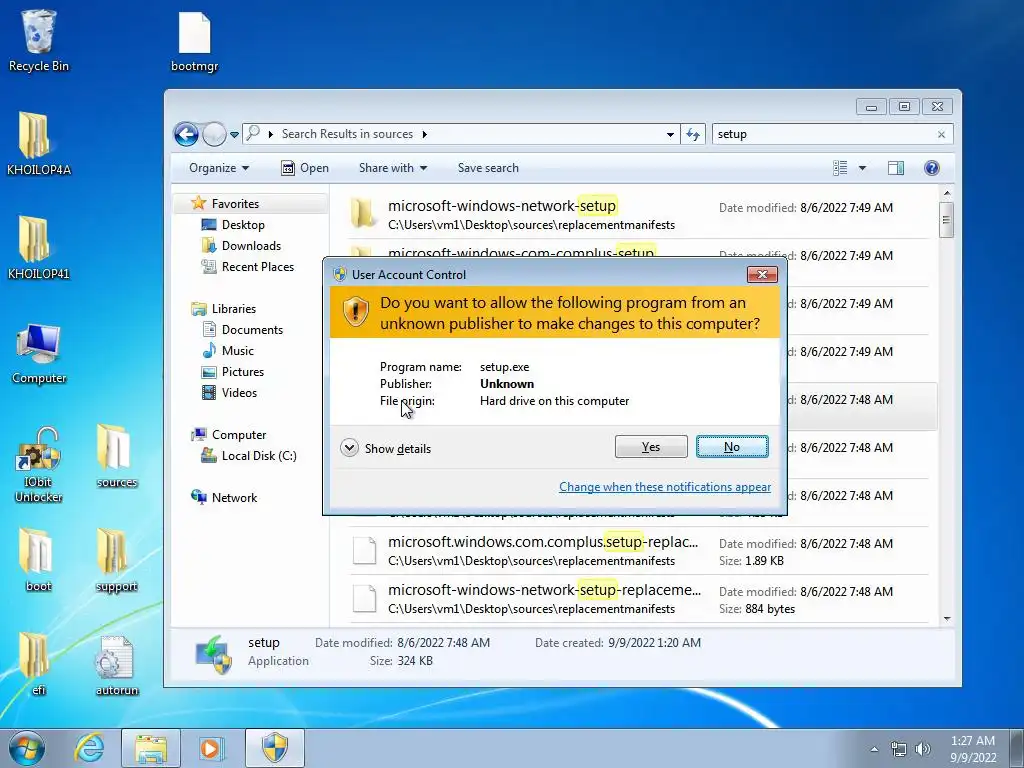Select the support folder on desktop
The image size is (1024, 768).
click(116, 560)
